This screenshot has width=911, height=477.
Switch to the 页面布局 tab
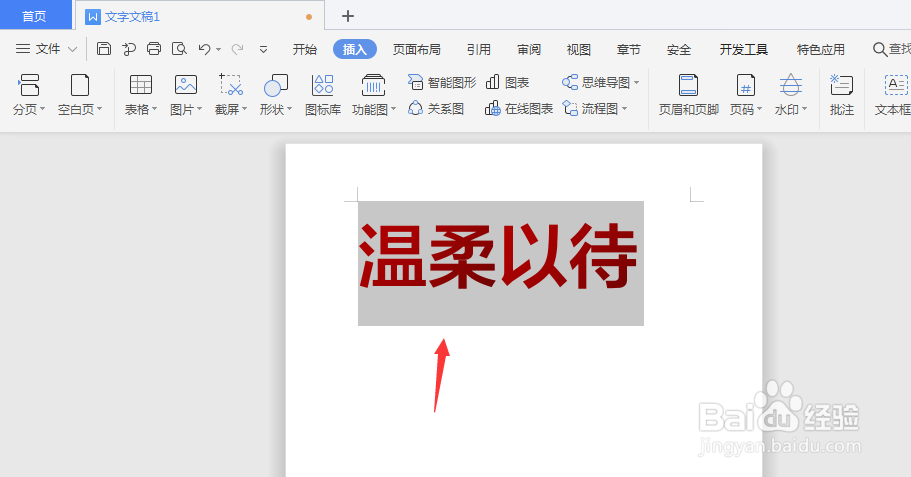[417, 50]
